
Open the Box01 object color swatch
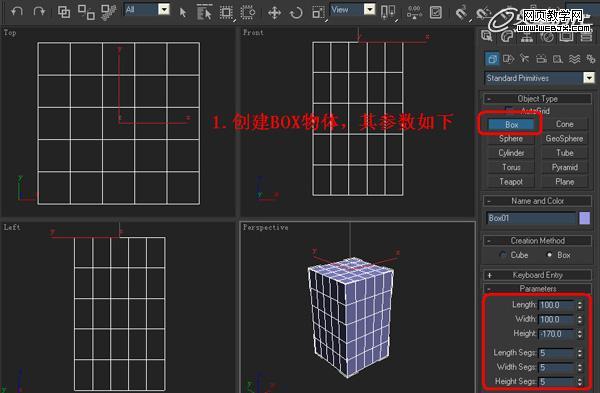[584, 218]
